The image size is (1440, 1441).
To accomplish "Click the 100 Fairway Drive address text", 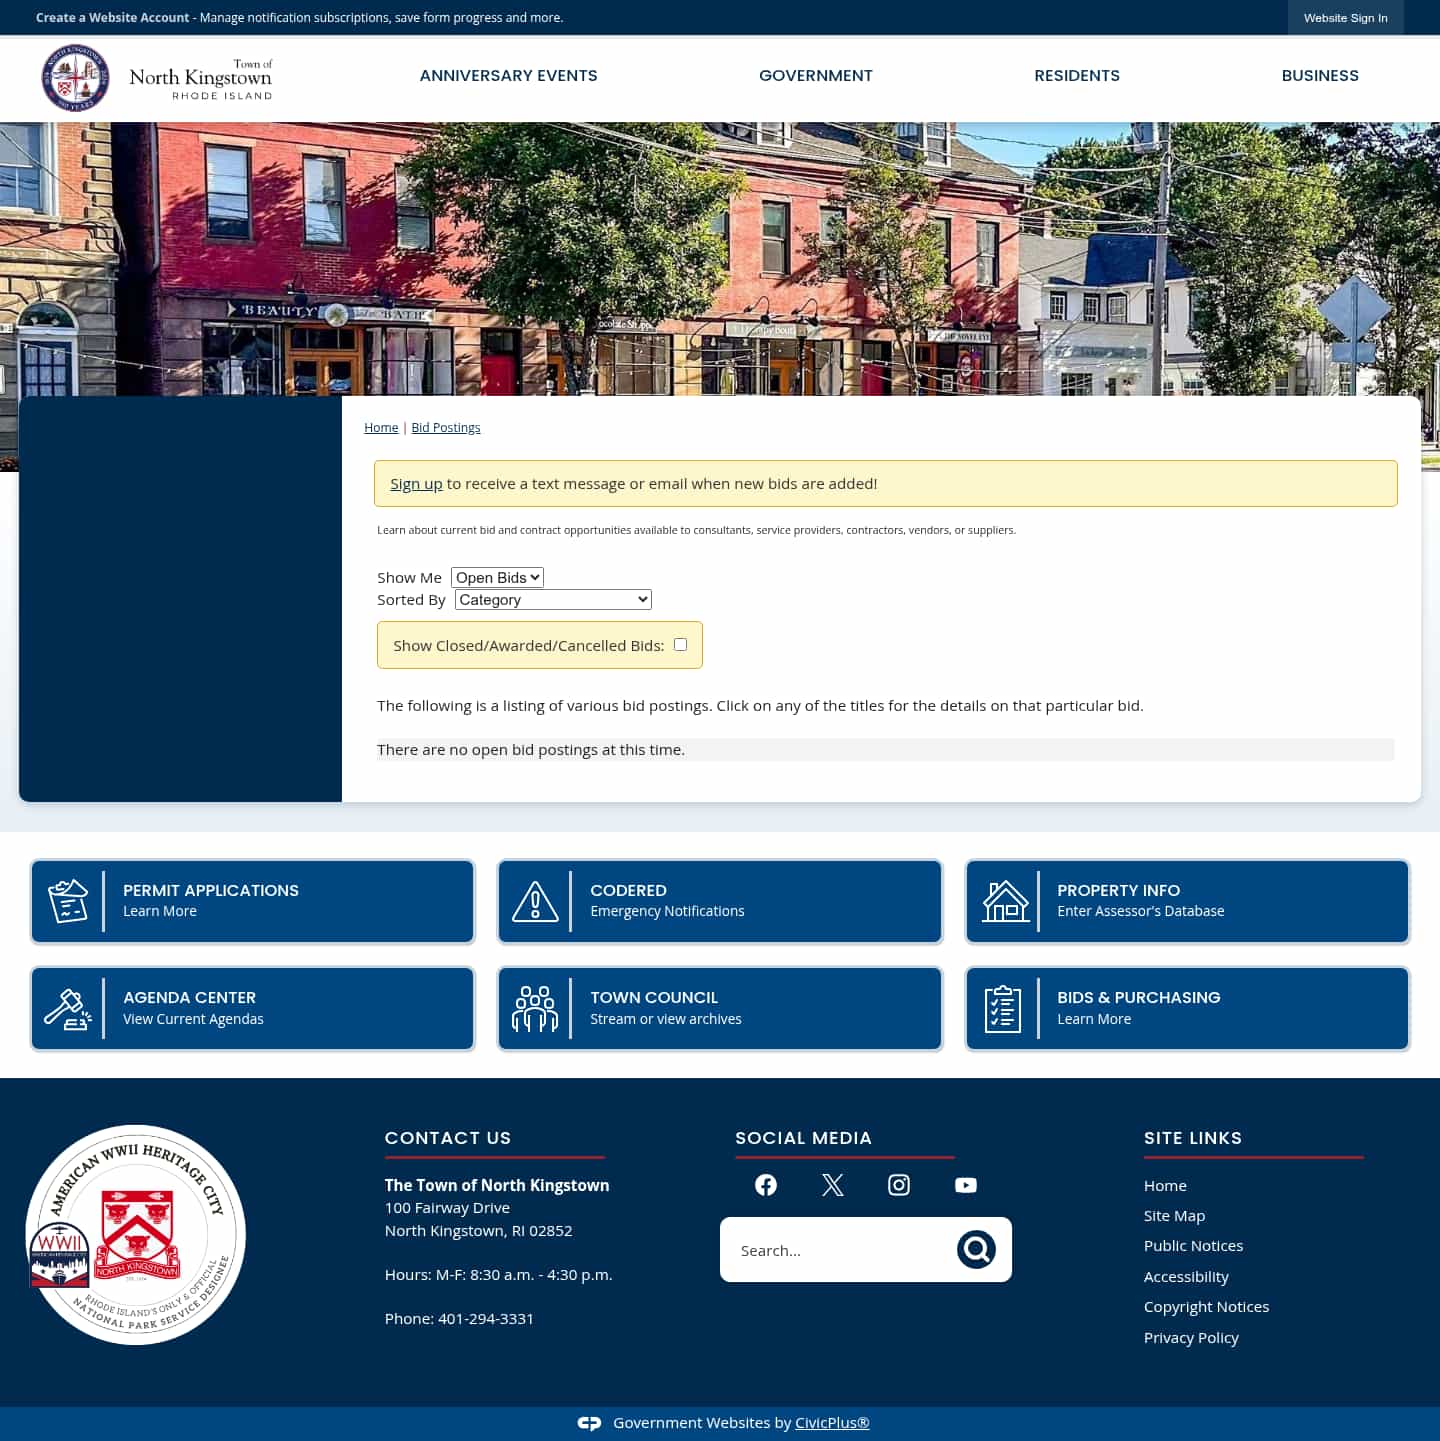I will click(x=447, y=1208).
